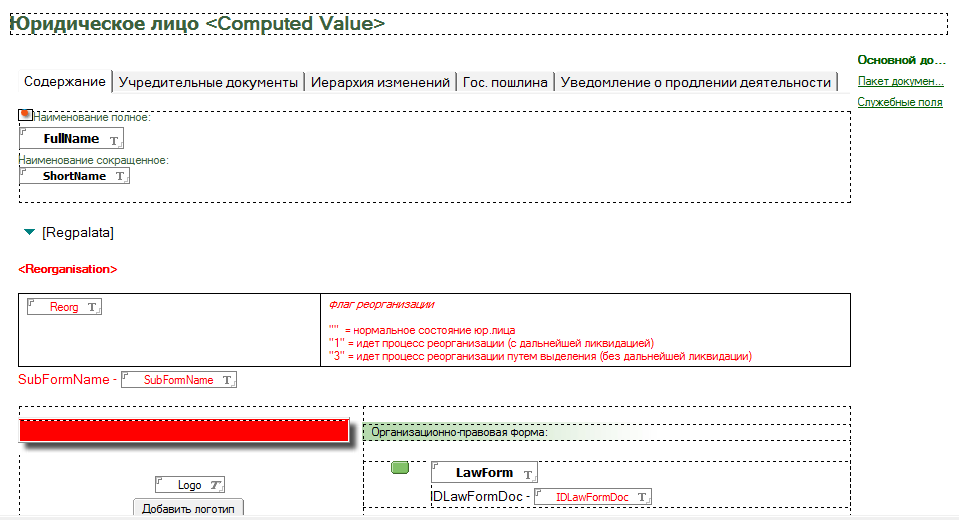
Task: Collapse the [Regpalata] section
Action: click(x=29, y=232)
